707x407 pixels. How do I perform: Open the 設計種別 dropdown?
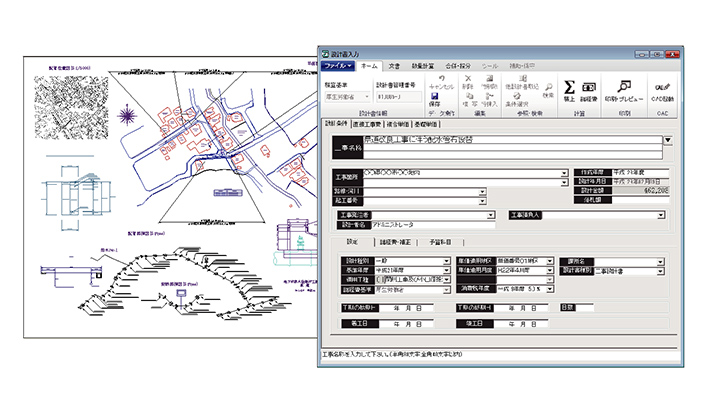click(x=446, y=261)
